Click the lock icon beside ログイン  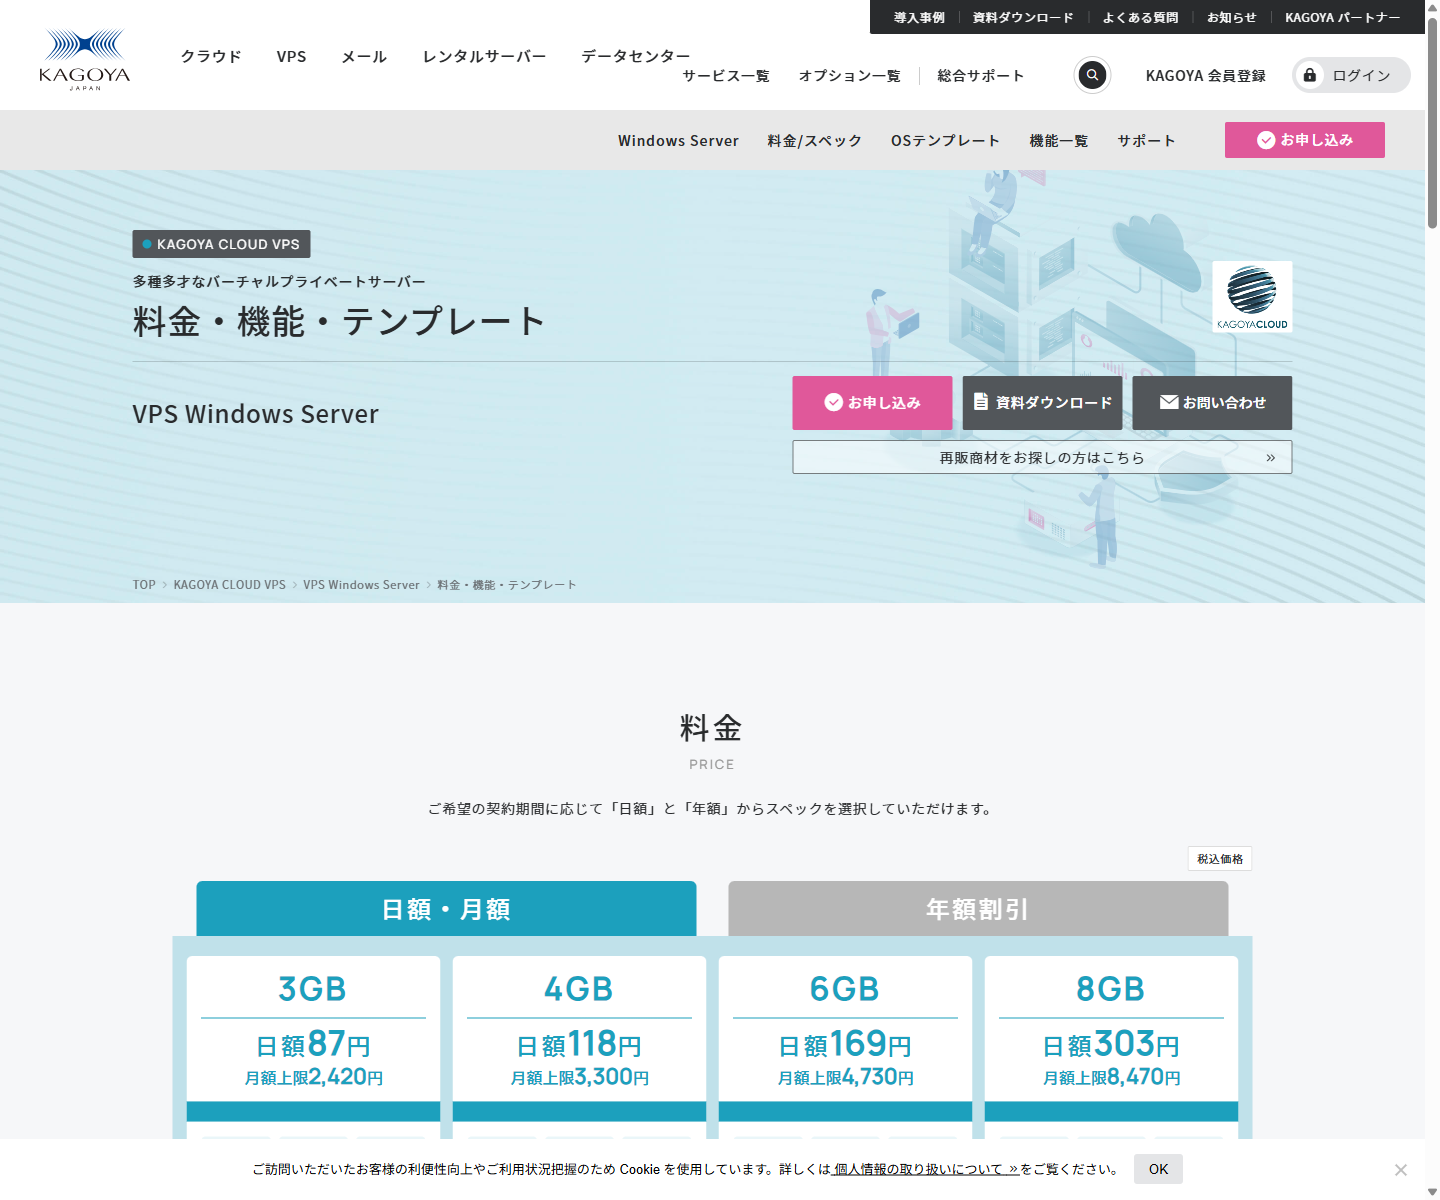click(1310, 75)
